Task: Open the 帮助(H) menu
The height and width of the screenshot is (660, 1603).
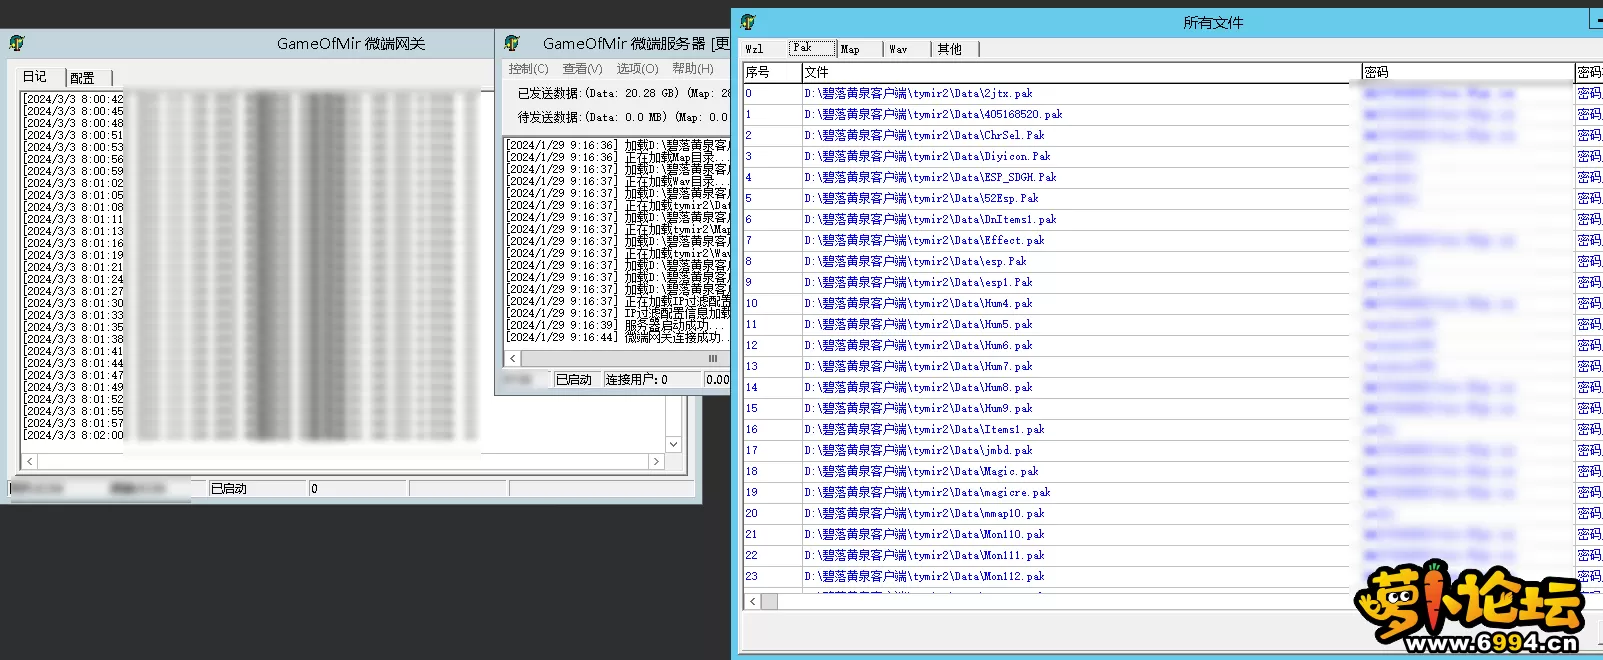Action: (693, 69)
